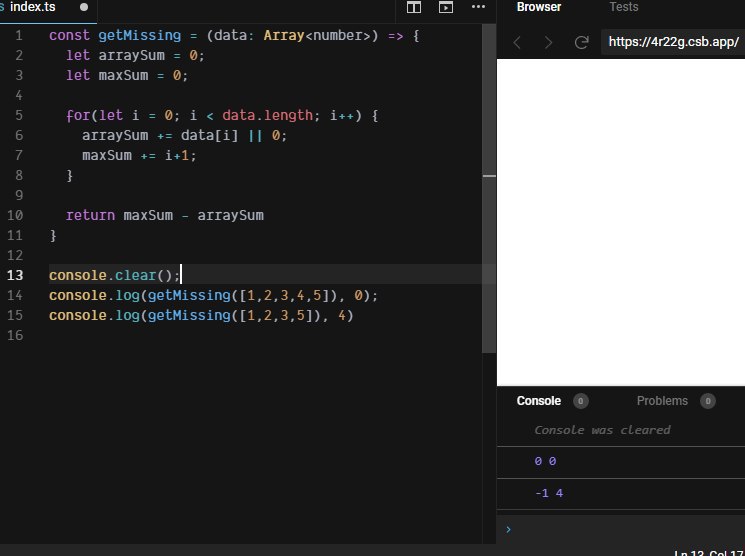745x556 pixels.
Task: Click line number 1 in gutter
Action: 19,36
